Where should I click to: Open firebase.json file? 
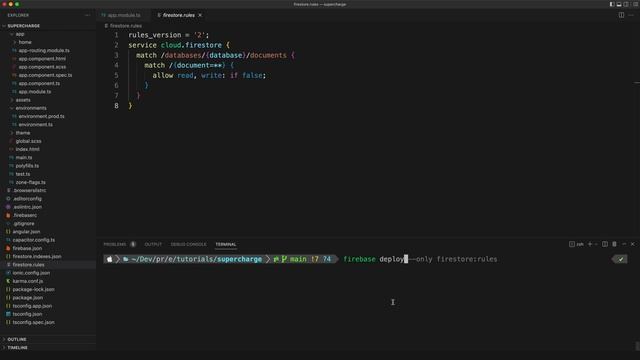27,248
